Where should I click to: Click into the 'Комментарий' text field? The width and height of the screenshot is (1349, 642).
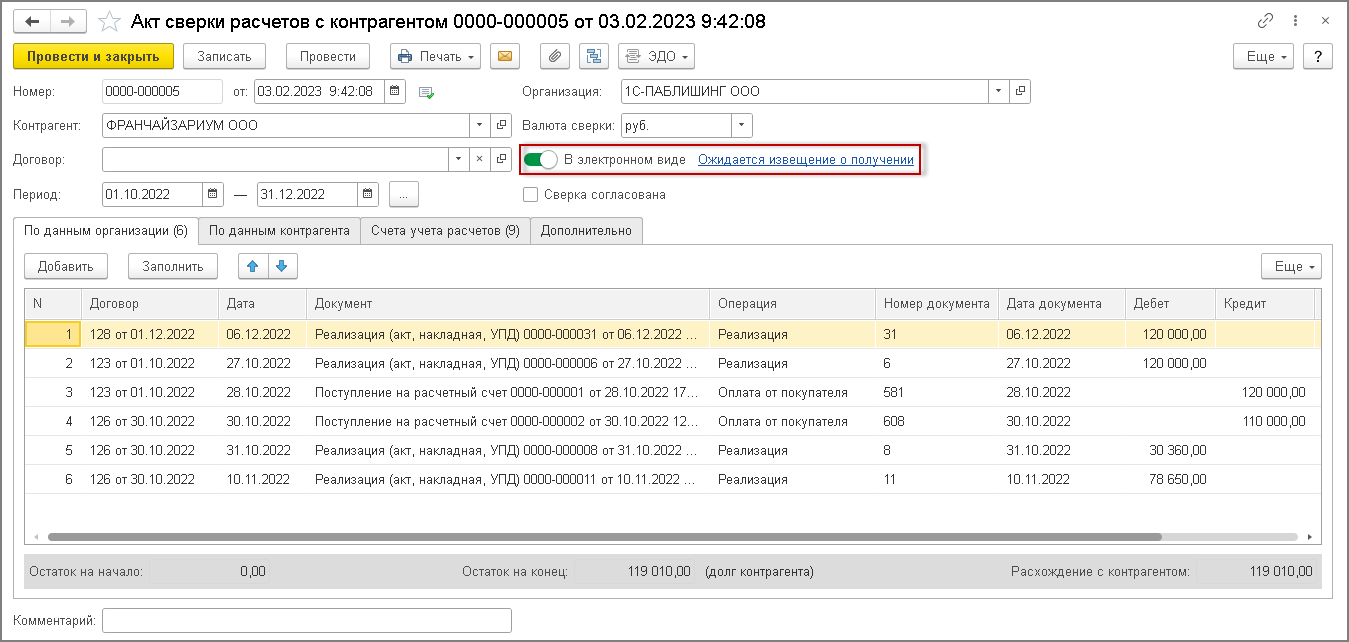(307, 621)
